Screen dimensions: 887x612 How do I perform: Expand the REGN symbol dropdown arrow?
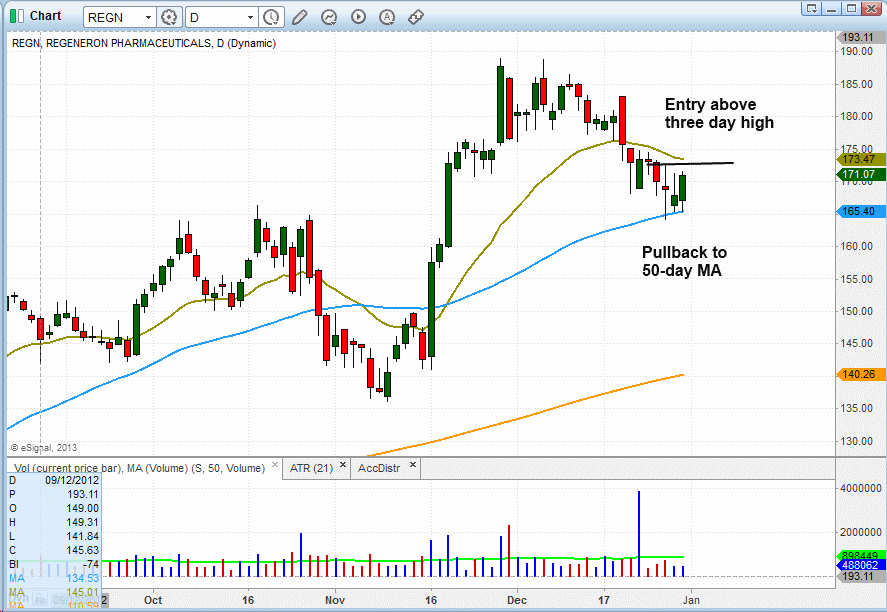[x=148, y=17]
